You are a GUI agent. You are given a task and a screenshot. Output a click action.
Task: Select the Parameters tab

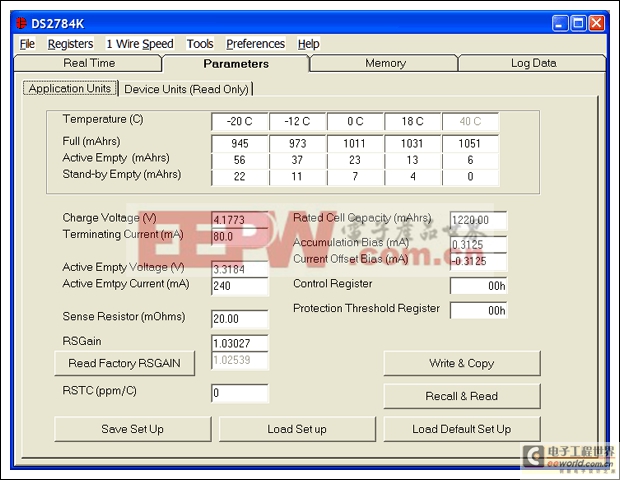236,64
